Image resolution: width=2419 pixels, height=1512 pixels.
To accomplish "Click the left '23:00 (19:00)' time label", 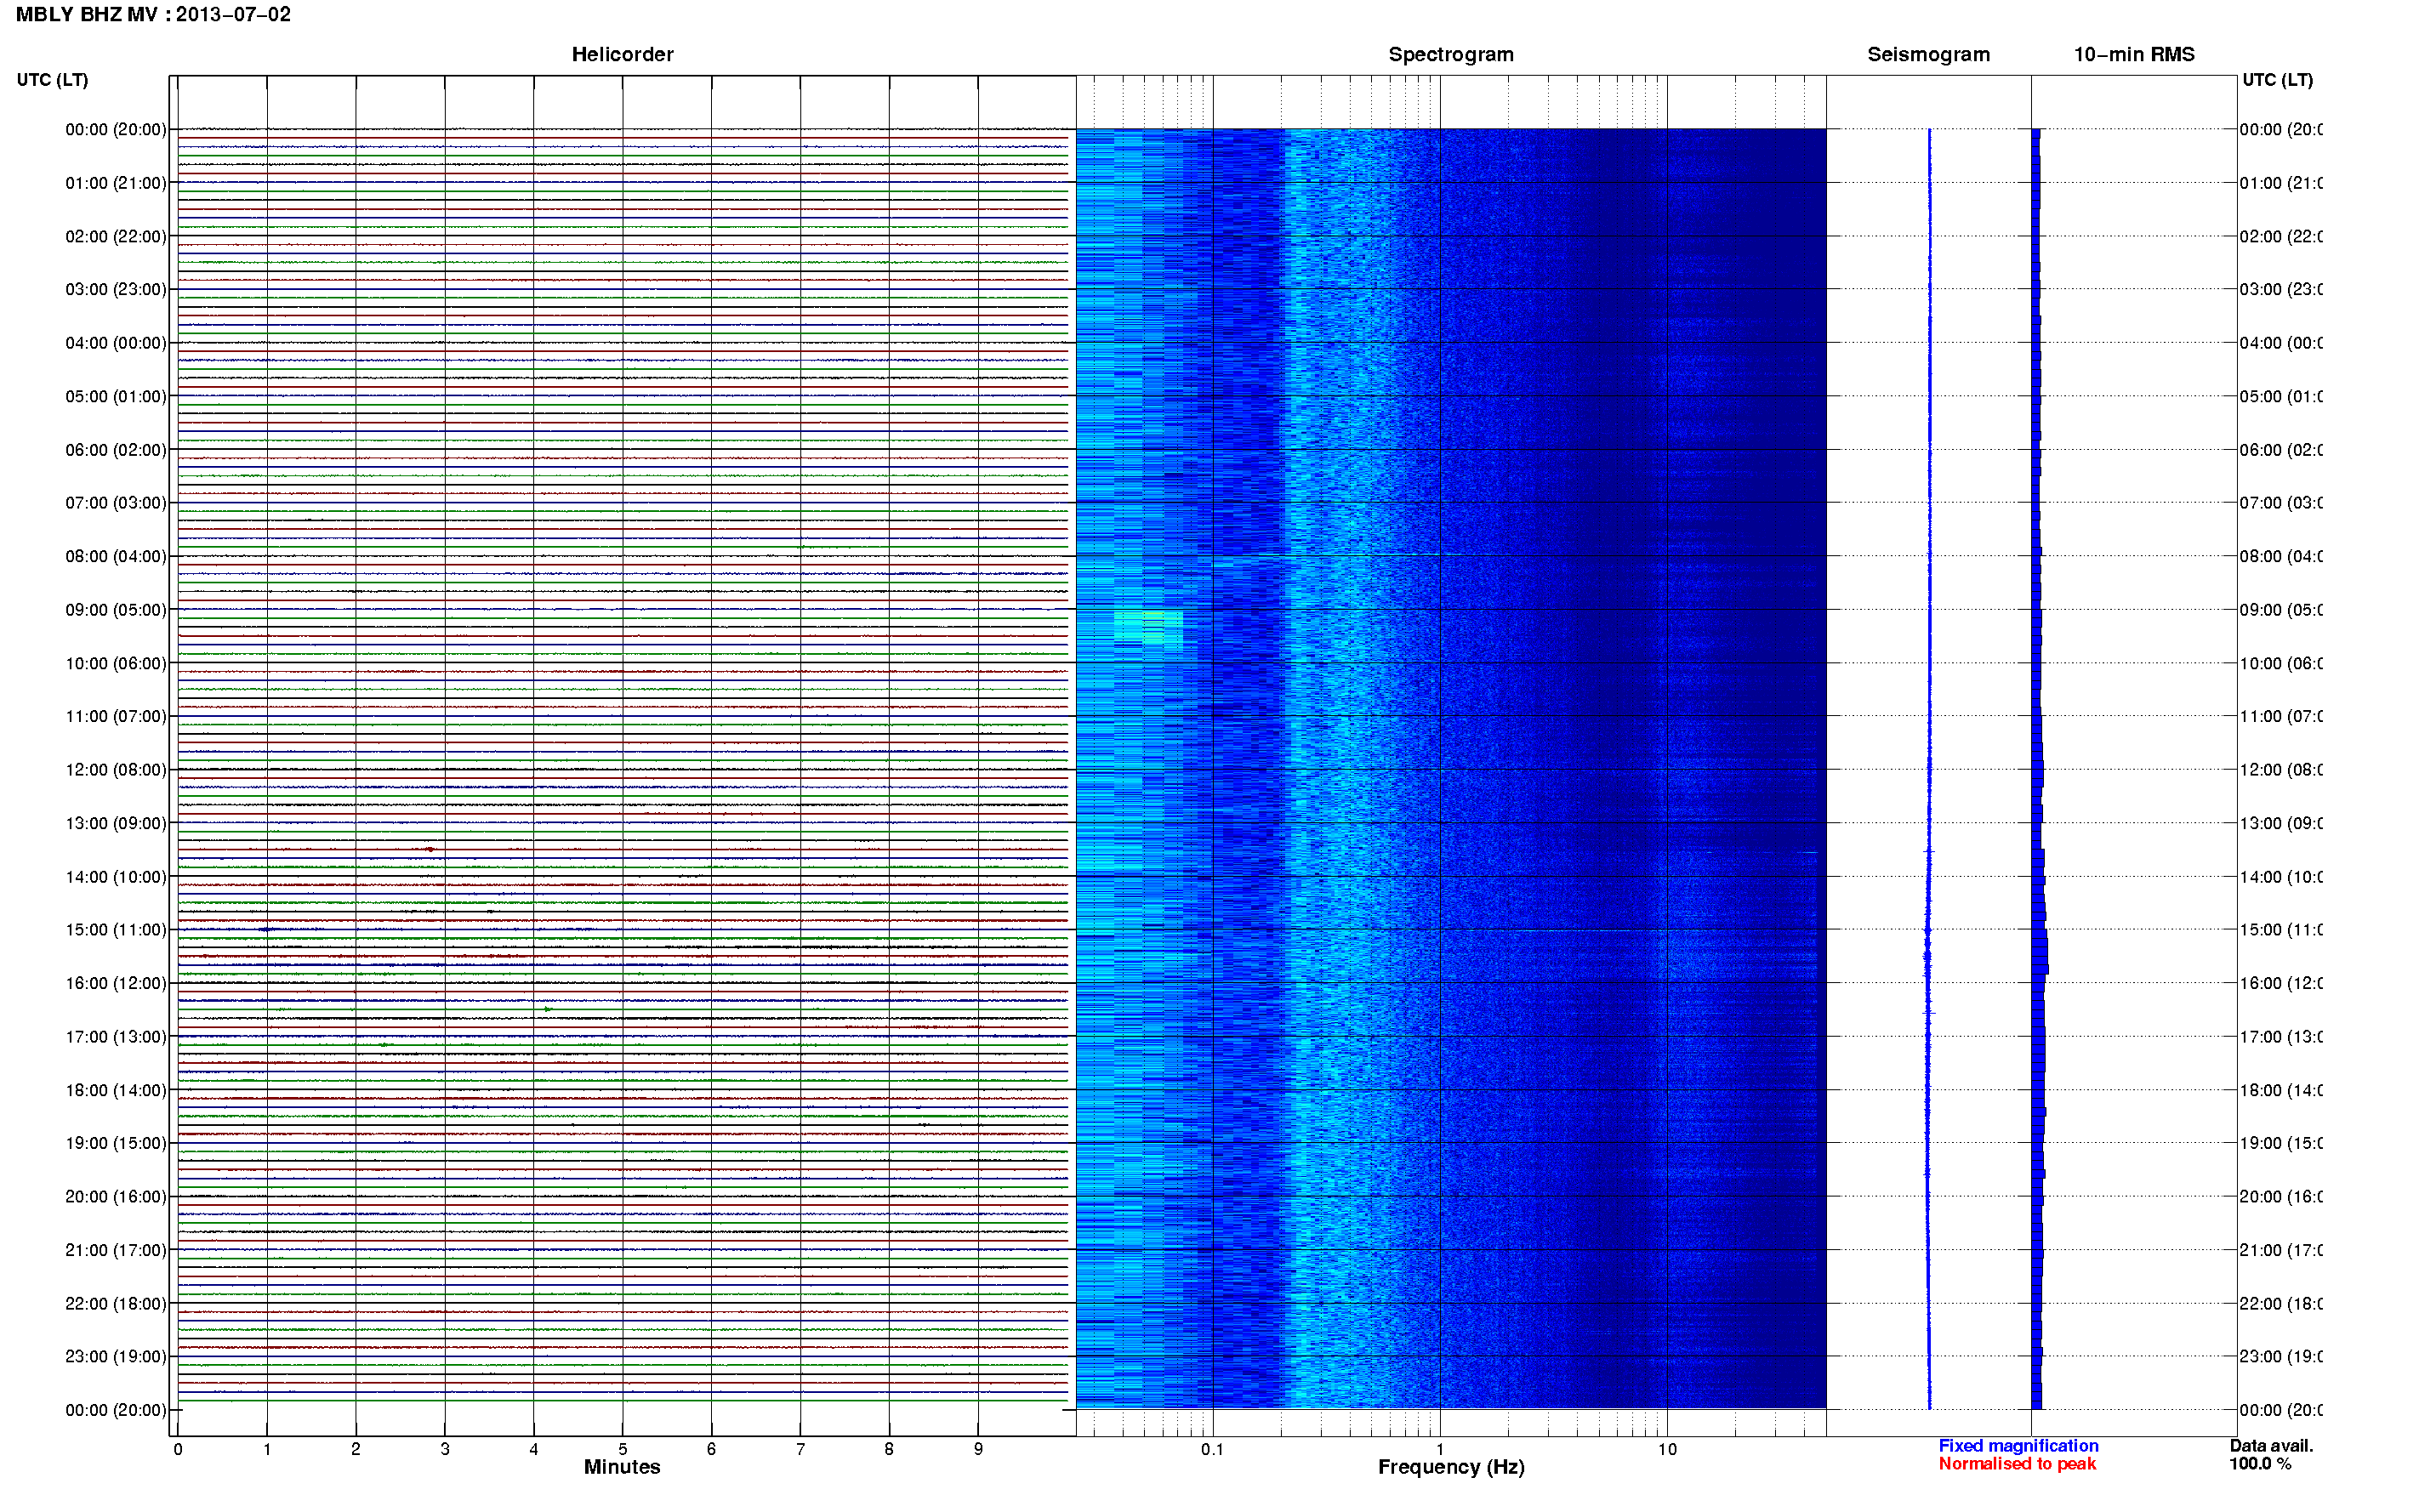I will (116, 1356).
